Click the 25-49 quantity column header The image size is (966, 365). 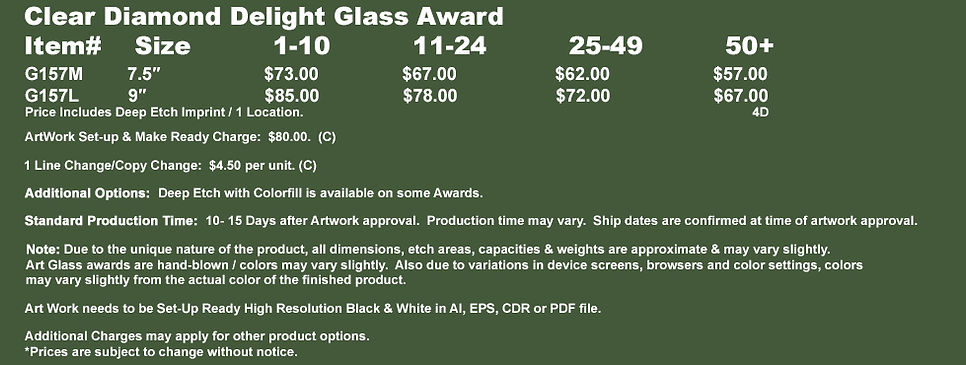606,46
